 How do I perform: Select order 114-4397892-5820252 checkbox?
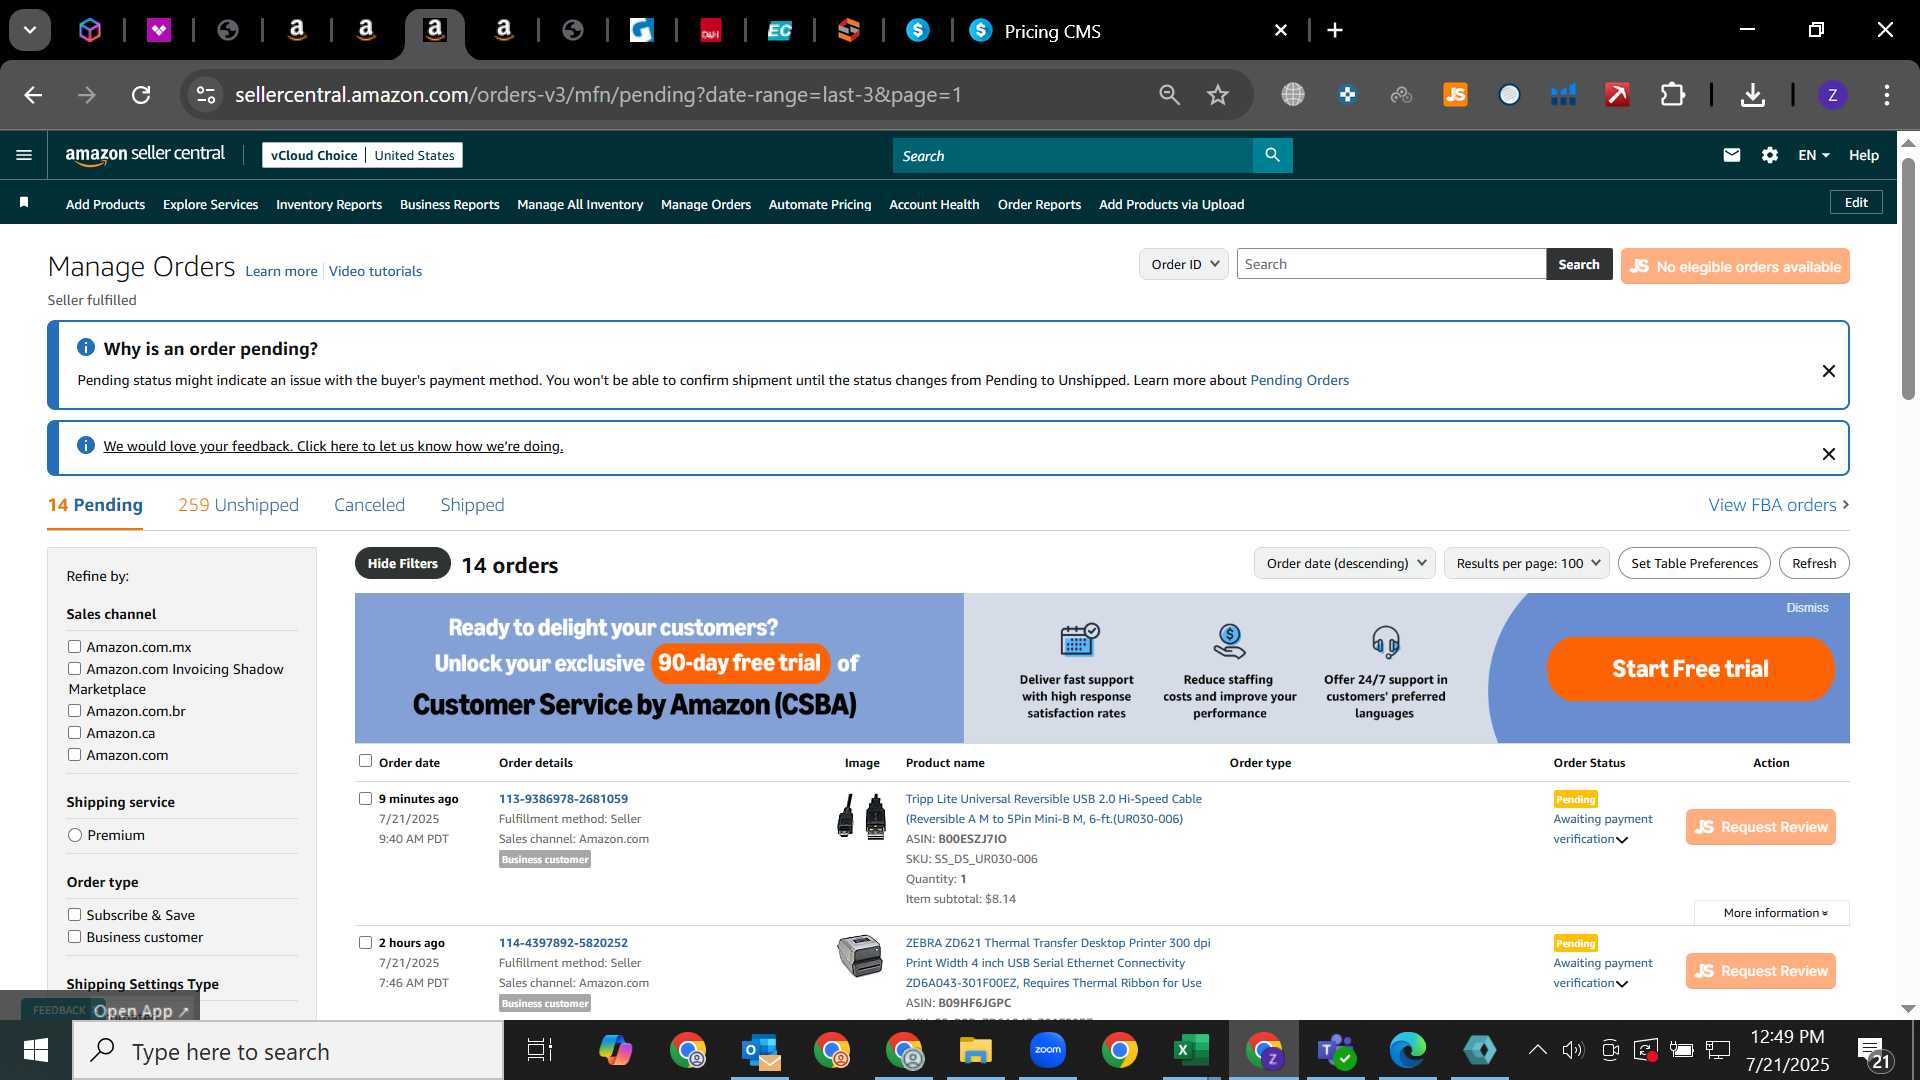[x=365, y=943]
